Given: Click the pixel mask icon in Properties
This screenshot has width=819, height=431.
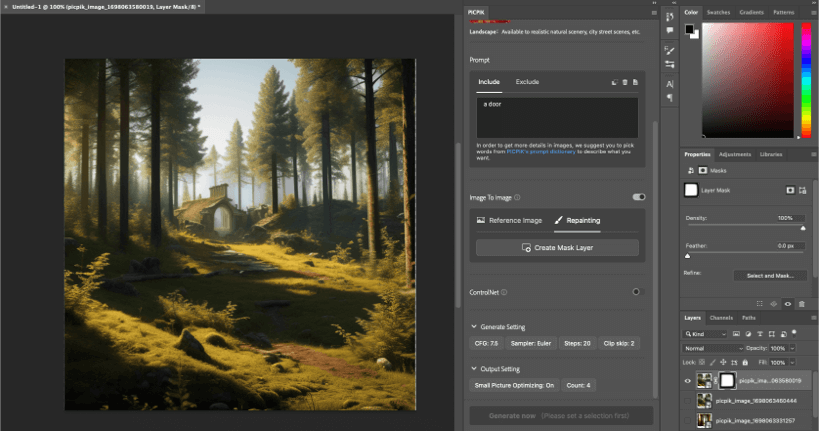Looking at the screenshot, I should tap(789, 189).
